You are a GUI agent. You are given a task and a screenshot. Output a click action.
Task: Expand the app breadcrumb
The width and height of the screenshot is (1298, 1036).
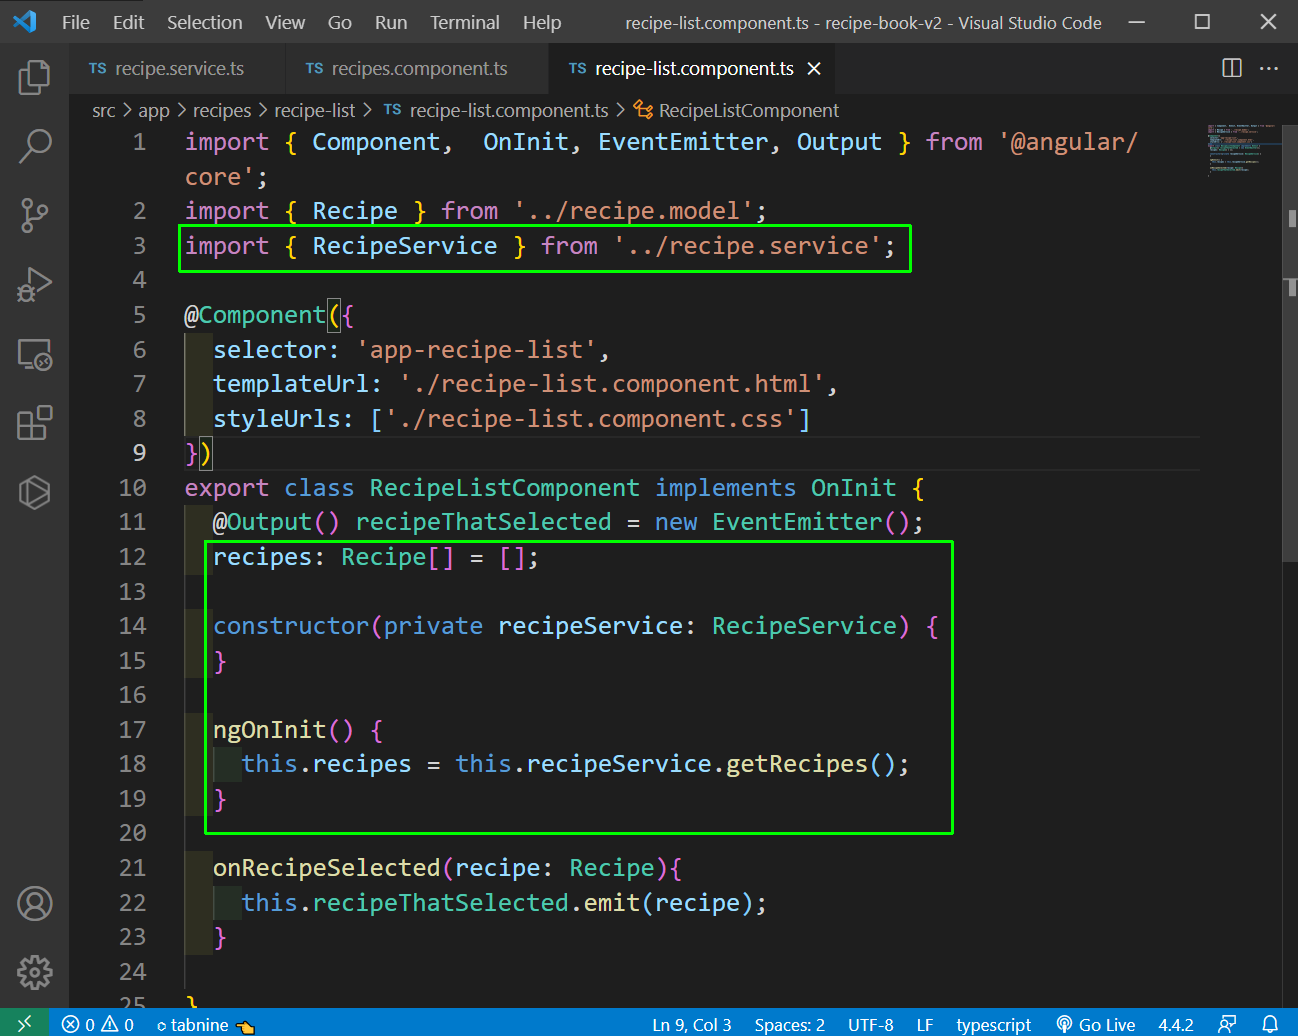pos(154,110)
